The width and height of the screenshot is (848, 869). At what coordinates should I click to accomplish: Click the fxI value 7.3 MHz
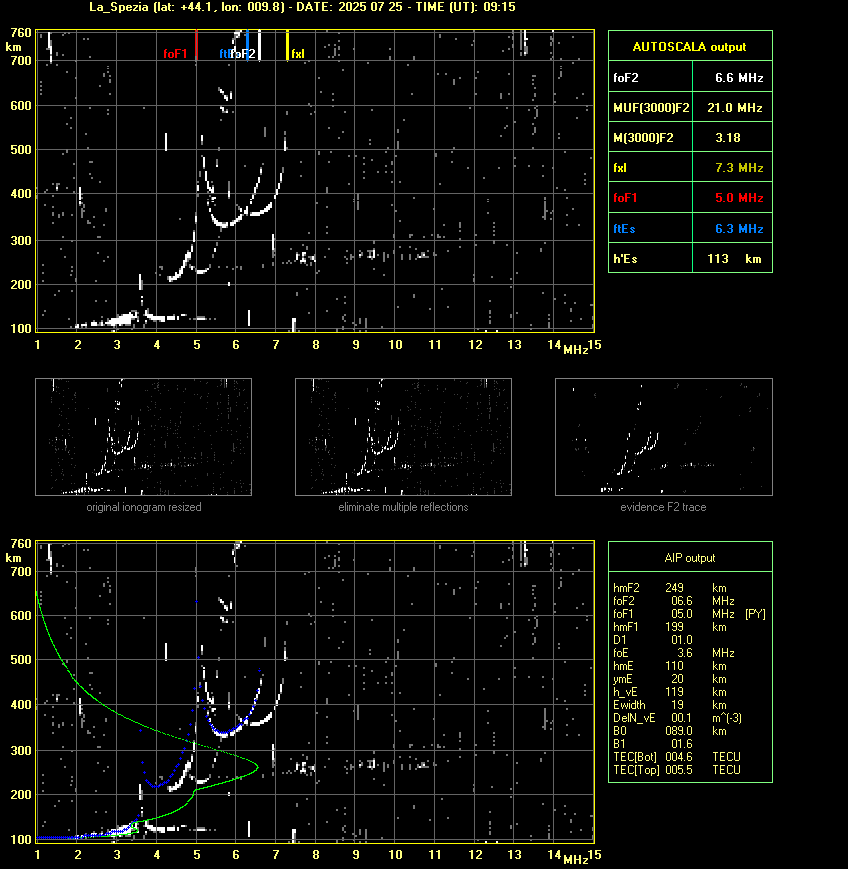[739, 167]
